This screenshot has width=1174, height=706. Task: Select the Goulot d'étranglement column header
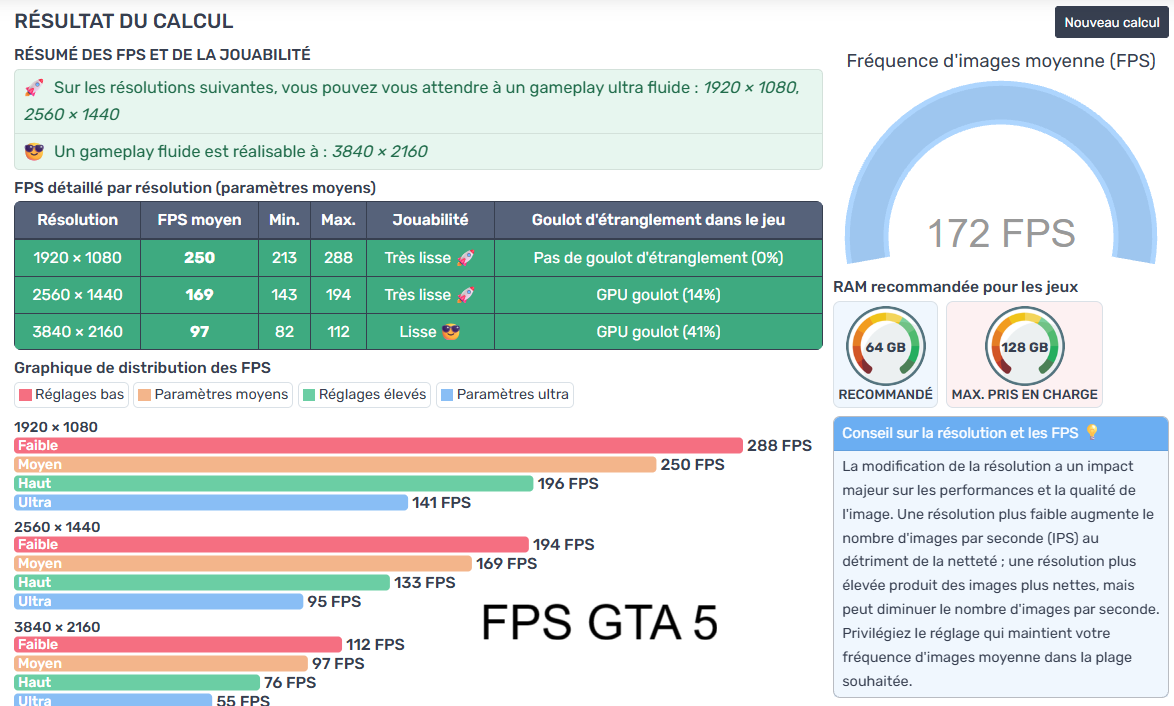(658, 220)
